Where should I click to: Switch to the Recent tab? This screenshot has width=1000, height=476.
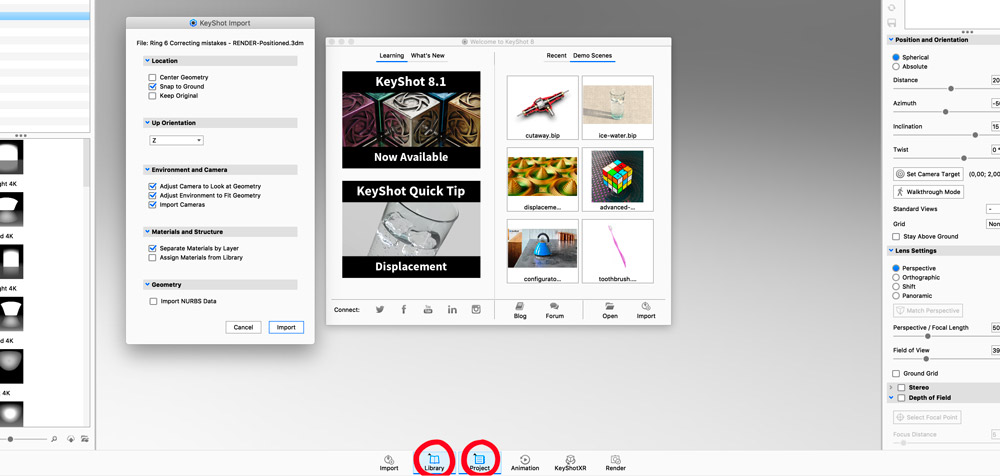556,56
